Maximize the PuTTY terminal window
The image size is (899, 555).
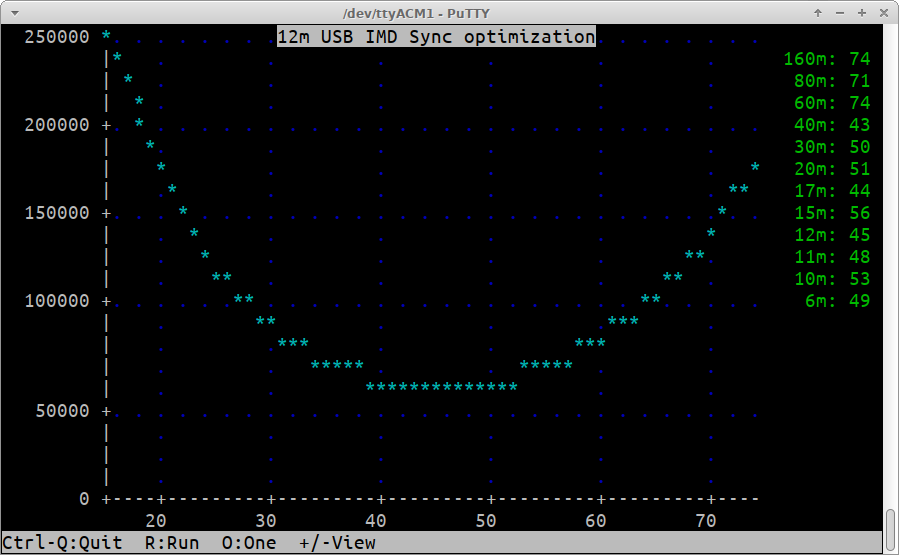click(860, 13)
